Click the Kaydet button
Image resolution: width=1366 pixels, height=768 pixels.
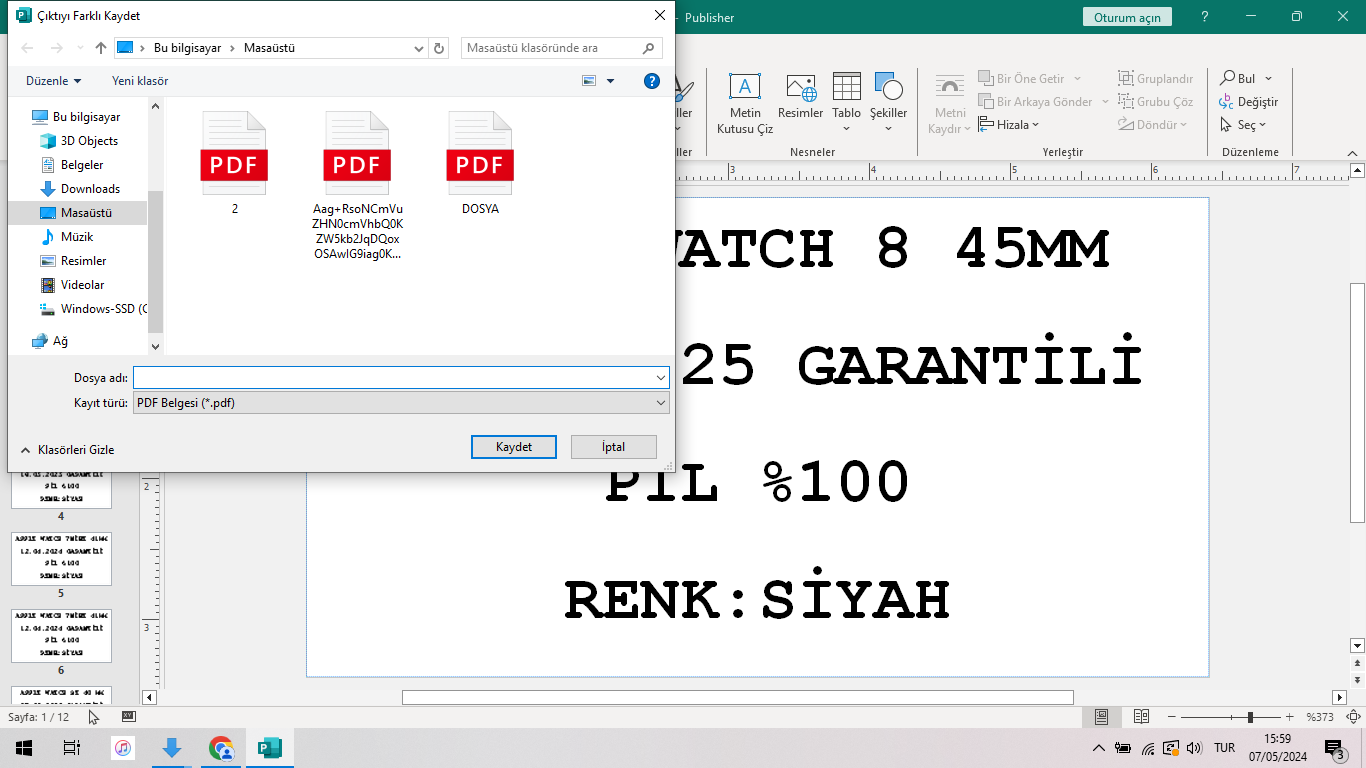click(514, 447)
